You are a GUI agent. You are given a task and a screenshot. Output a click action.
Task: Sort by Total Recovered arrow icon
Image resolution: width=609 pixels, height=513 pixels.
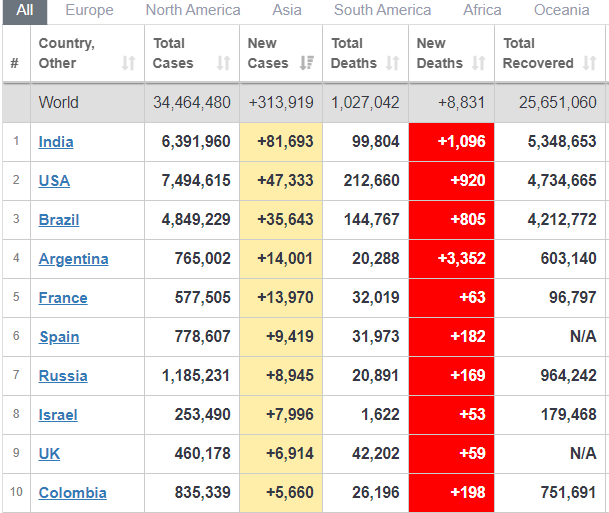[x=589, y=63]
